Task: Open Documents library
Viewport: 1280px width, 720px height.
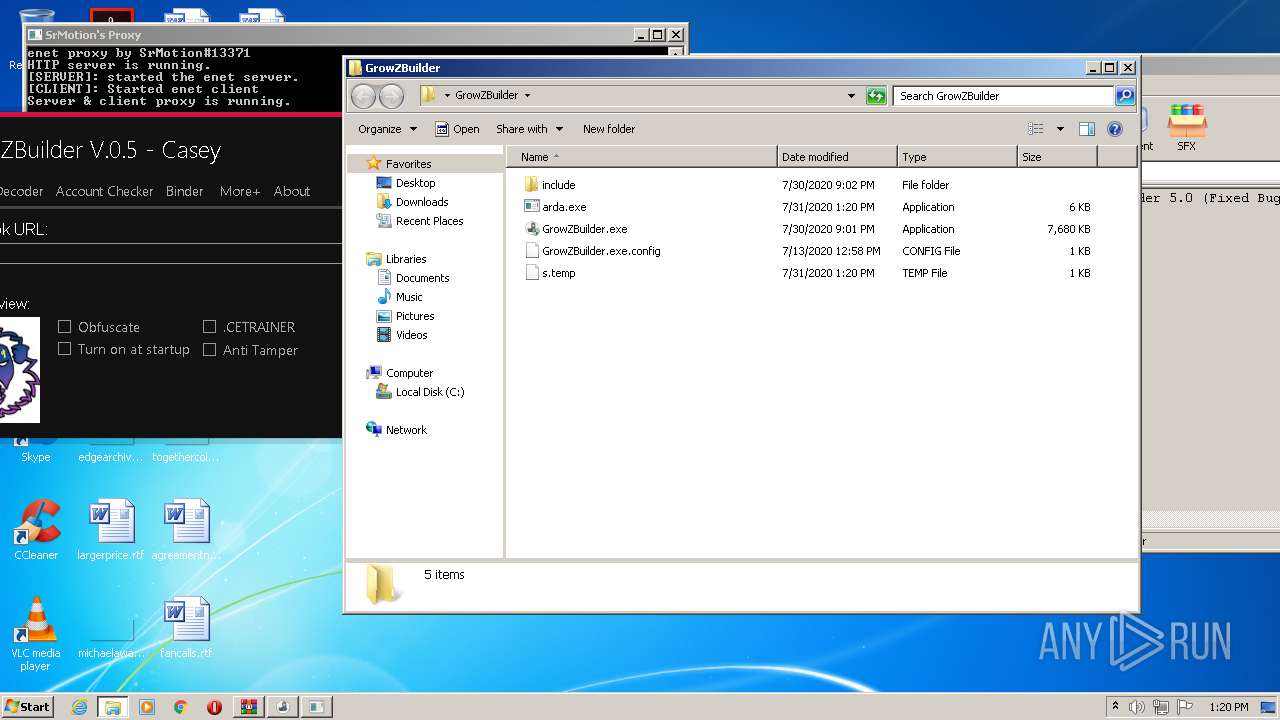Action: (x=413, y=278)
